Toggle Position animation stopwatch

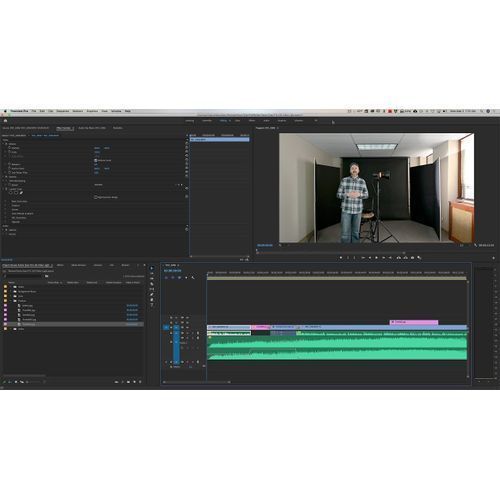(x=9, y=148)
